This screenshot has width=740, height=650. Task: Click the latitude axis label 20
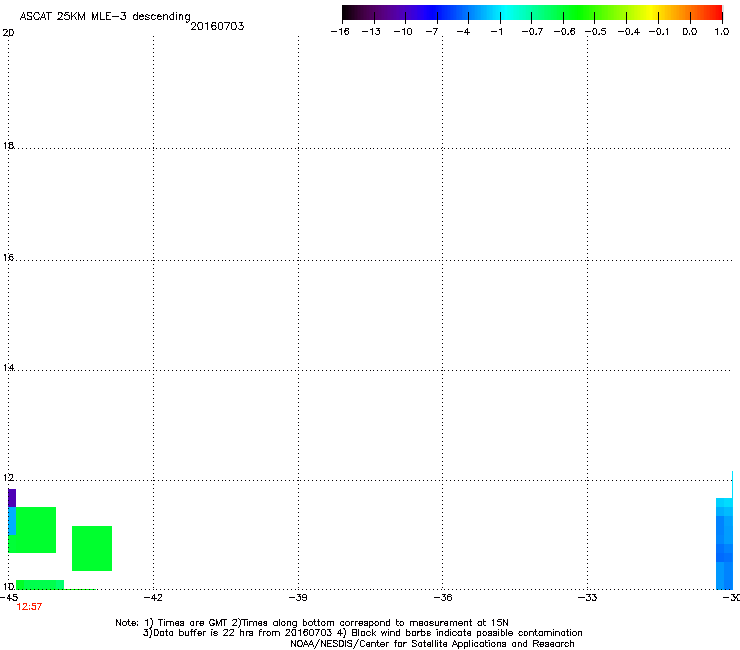coord(8,33)
